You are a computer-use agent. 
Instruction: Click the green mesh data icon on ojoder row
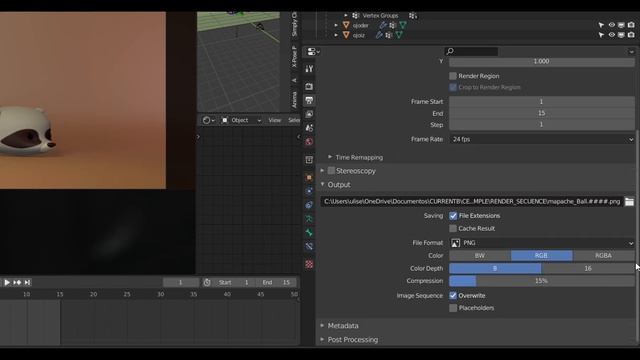click(403, 25)
